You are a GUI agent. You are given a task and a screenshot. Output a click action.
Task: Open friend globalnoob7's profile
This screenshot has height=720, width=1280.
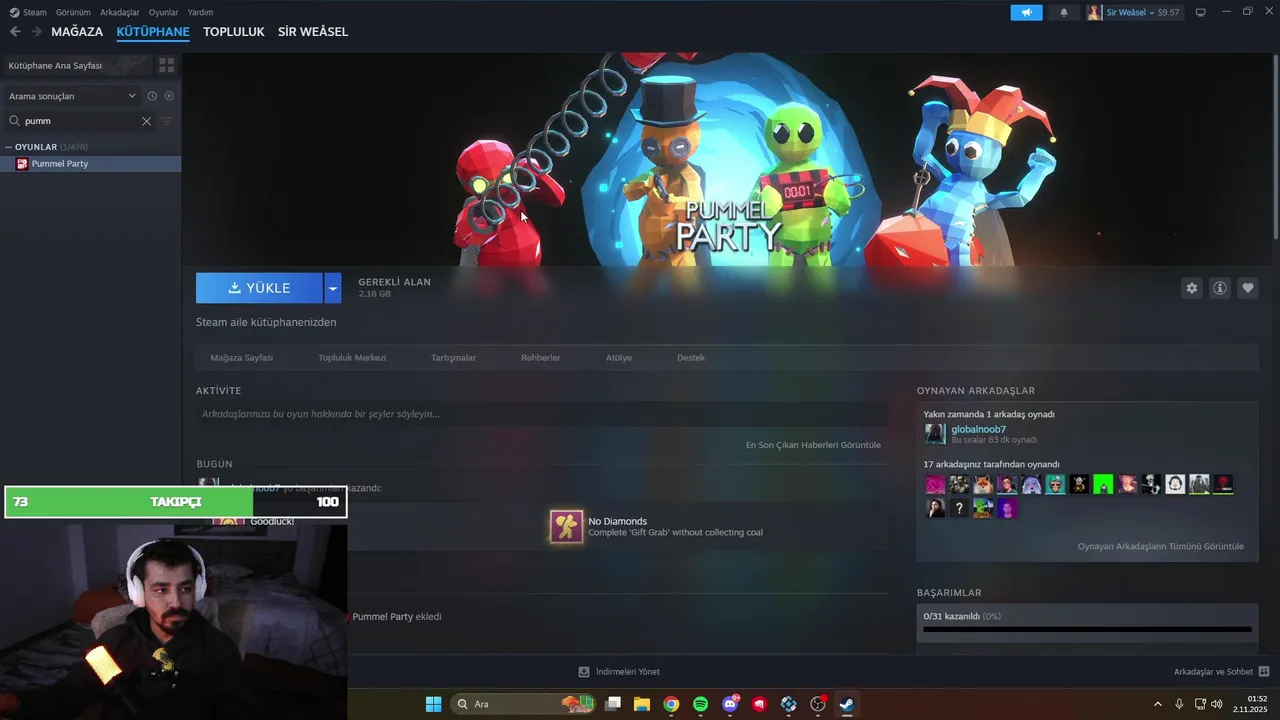pos(978,429)
